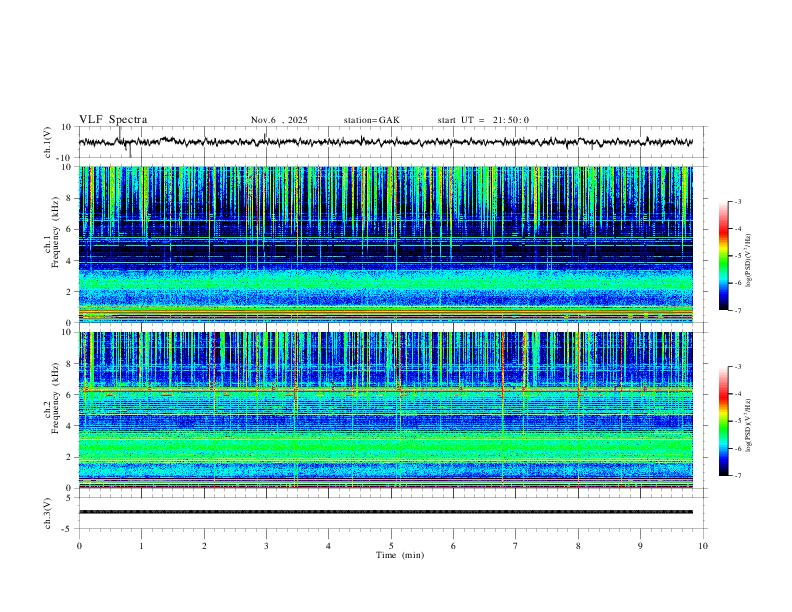
Task: Select the "station=GAK" header label
Action: pyautogui.click(x=371, y=120)
